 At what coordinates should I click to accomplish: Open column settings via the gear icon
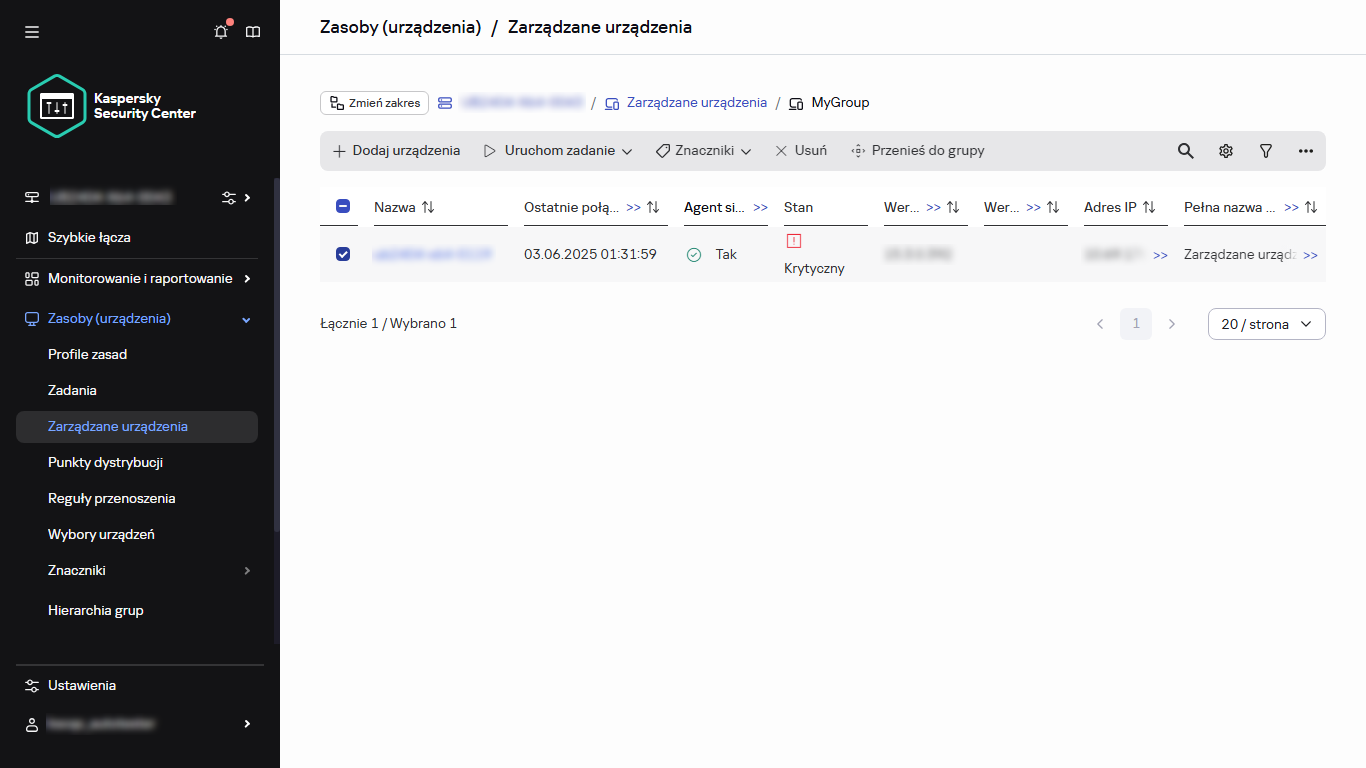coord(1226,150)
